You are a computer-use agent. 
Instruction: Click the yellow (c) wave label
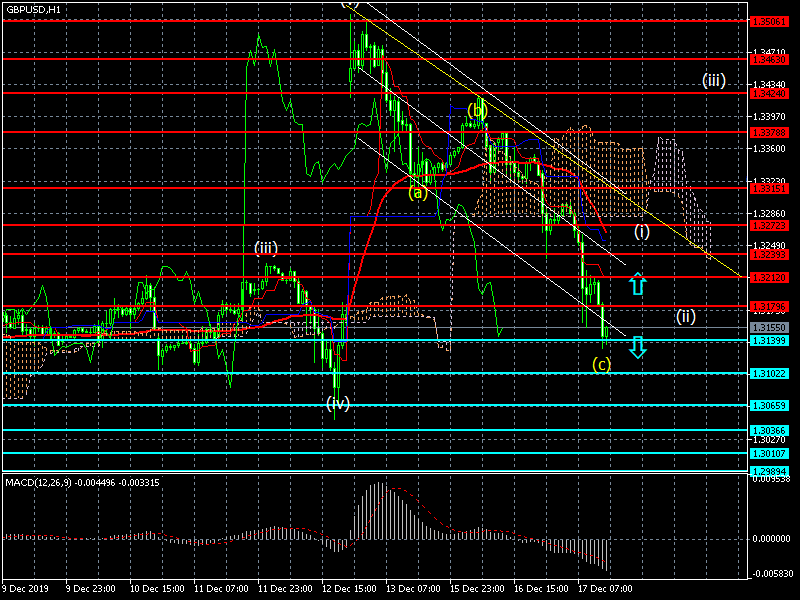click(602, 364)
